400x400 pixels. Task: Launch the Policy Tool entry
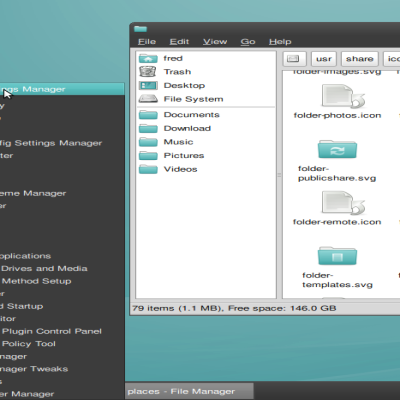28,344
